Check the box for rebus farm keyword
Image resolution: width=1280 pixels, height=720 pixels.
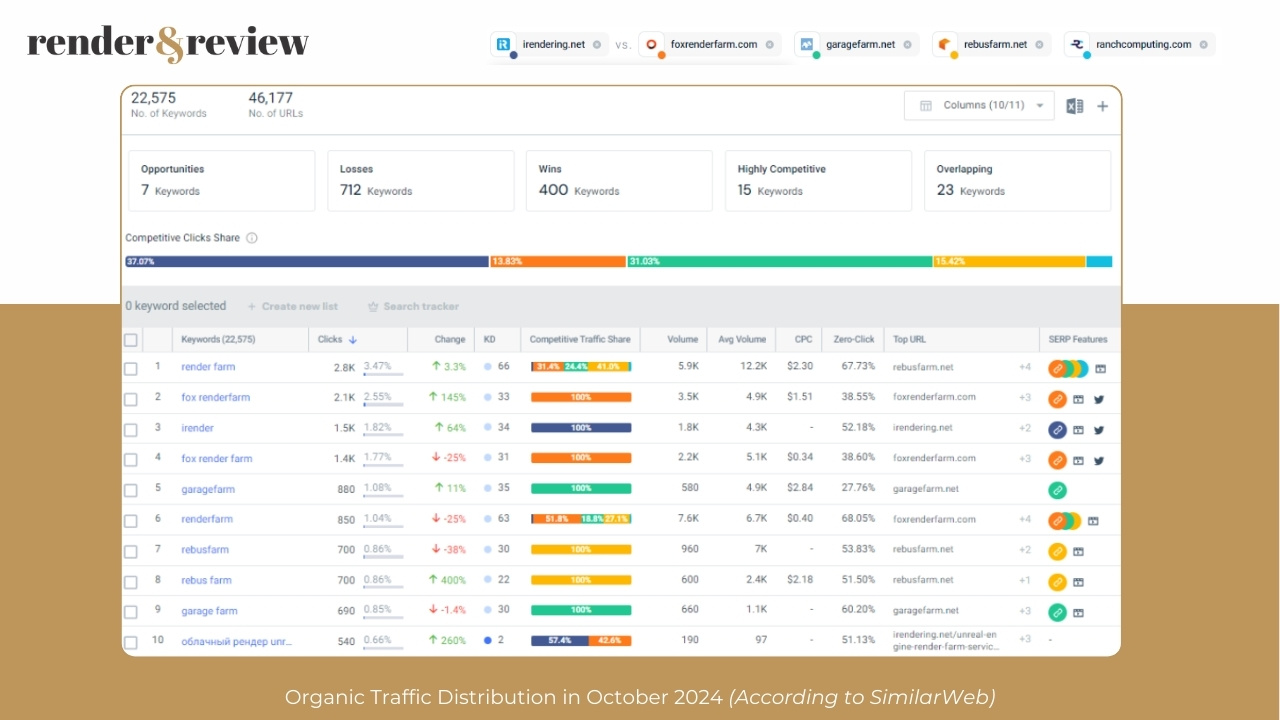coord(130,581)
